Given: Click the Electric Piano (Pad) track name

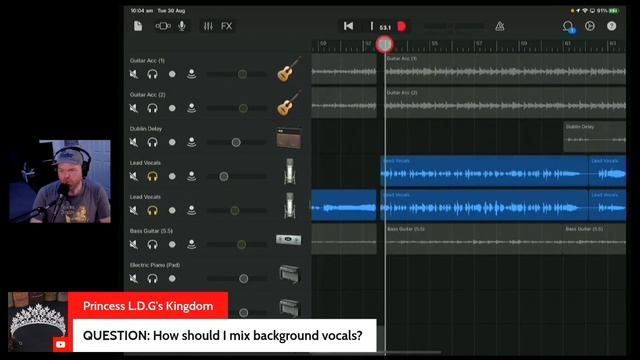Looking at the screenshot, I should click(155, 265).
